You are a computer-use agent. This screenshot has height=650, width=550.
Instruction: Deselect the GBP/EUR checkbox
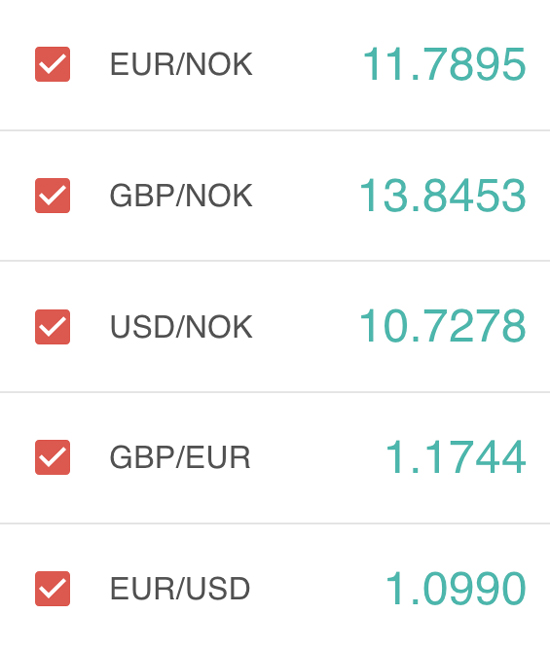point(52,457)
